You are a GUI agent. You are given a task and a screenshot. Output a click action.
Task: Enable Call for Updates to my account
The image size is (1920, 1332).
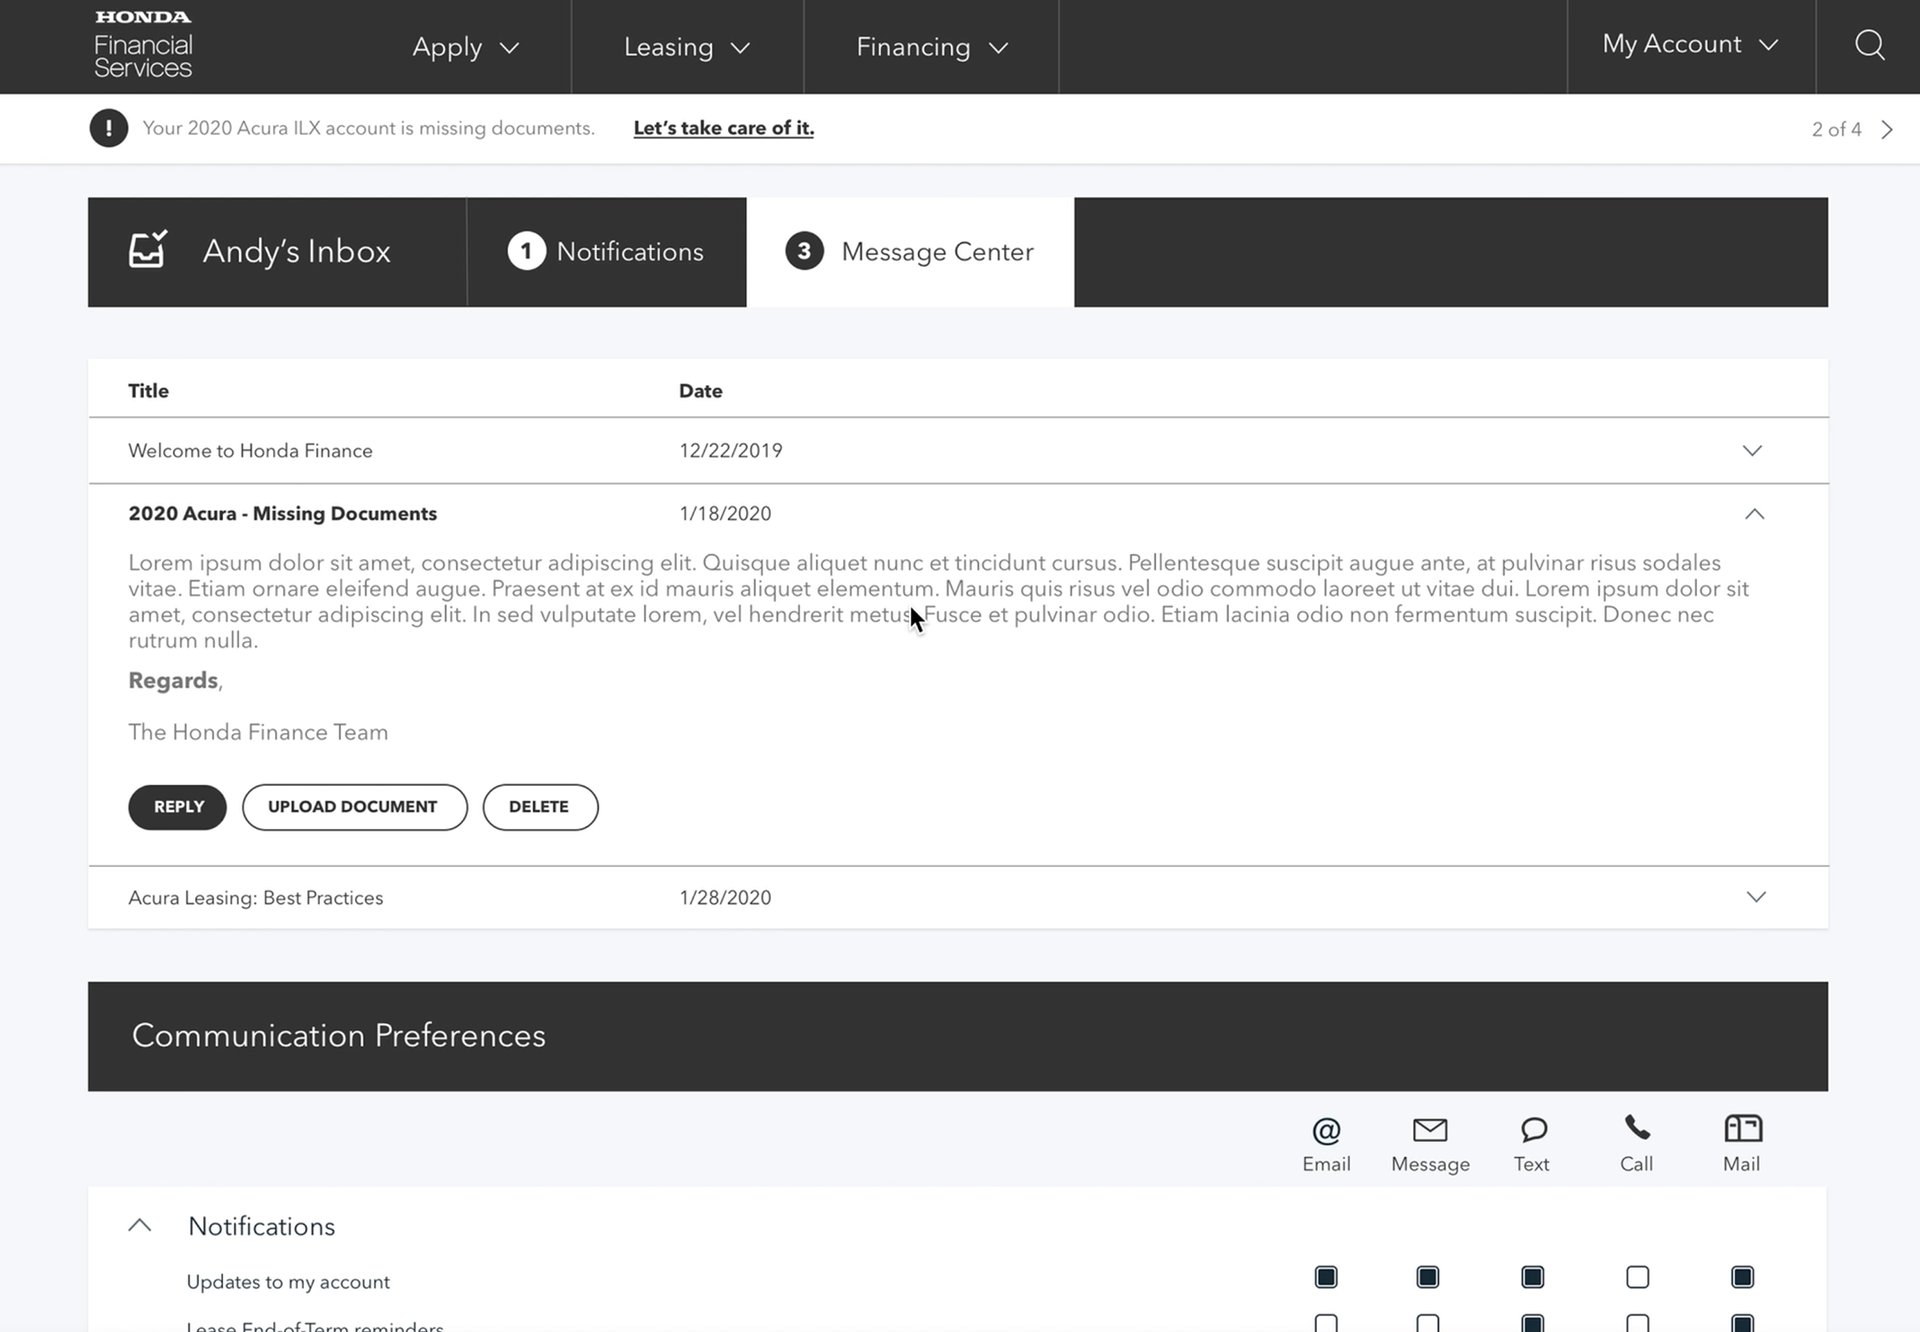pyautogui.click(x=1638, y=1277)
